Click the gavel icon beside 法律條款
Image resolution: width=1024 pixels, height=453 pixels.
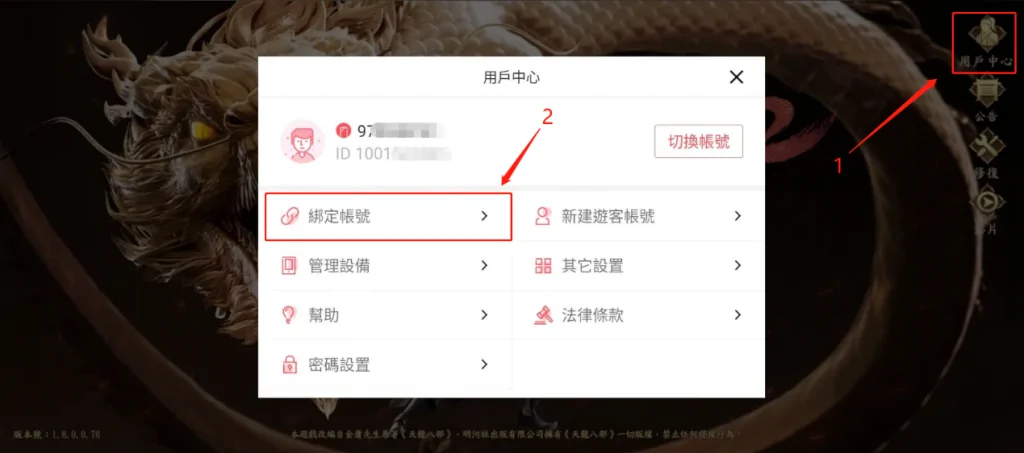[543, 315]
